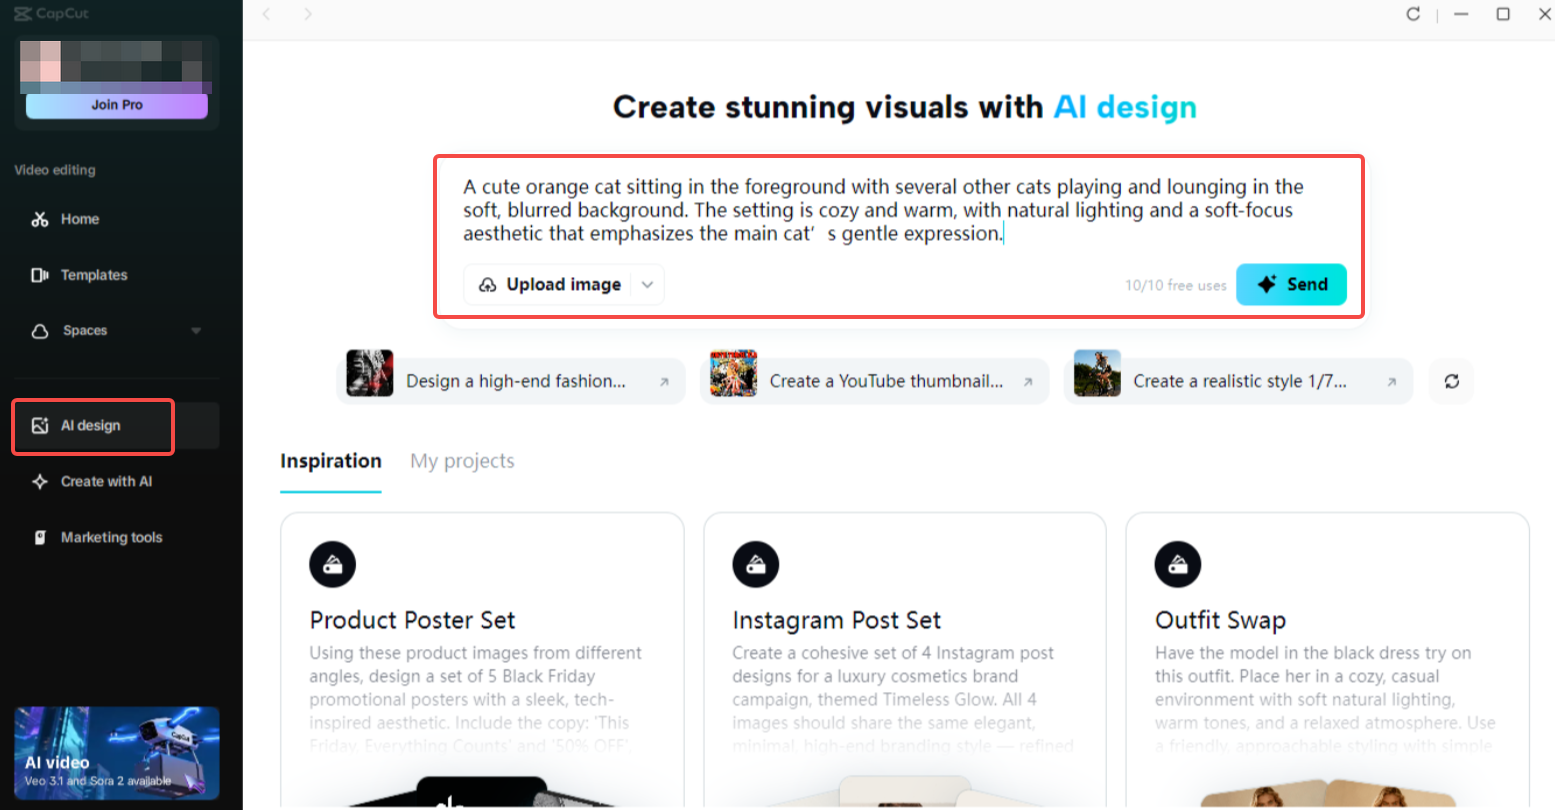
Task: Expand the Spaces dropdown arrow
Action: click(196, 331)
